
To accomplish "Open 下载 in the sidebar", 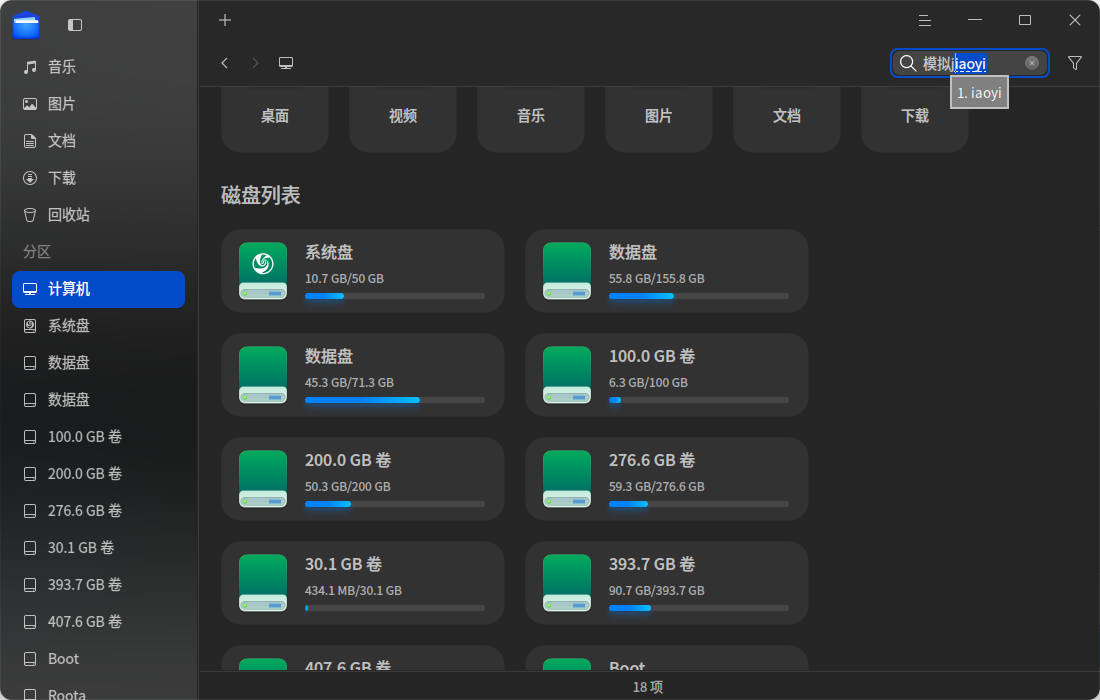I will click(x=98, y=178).
